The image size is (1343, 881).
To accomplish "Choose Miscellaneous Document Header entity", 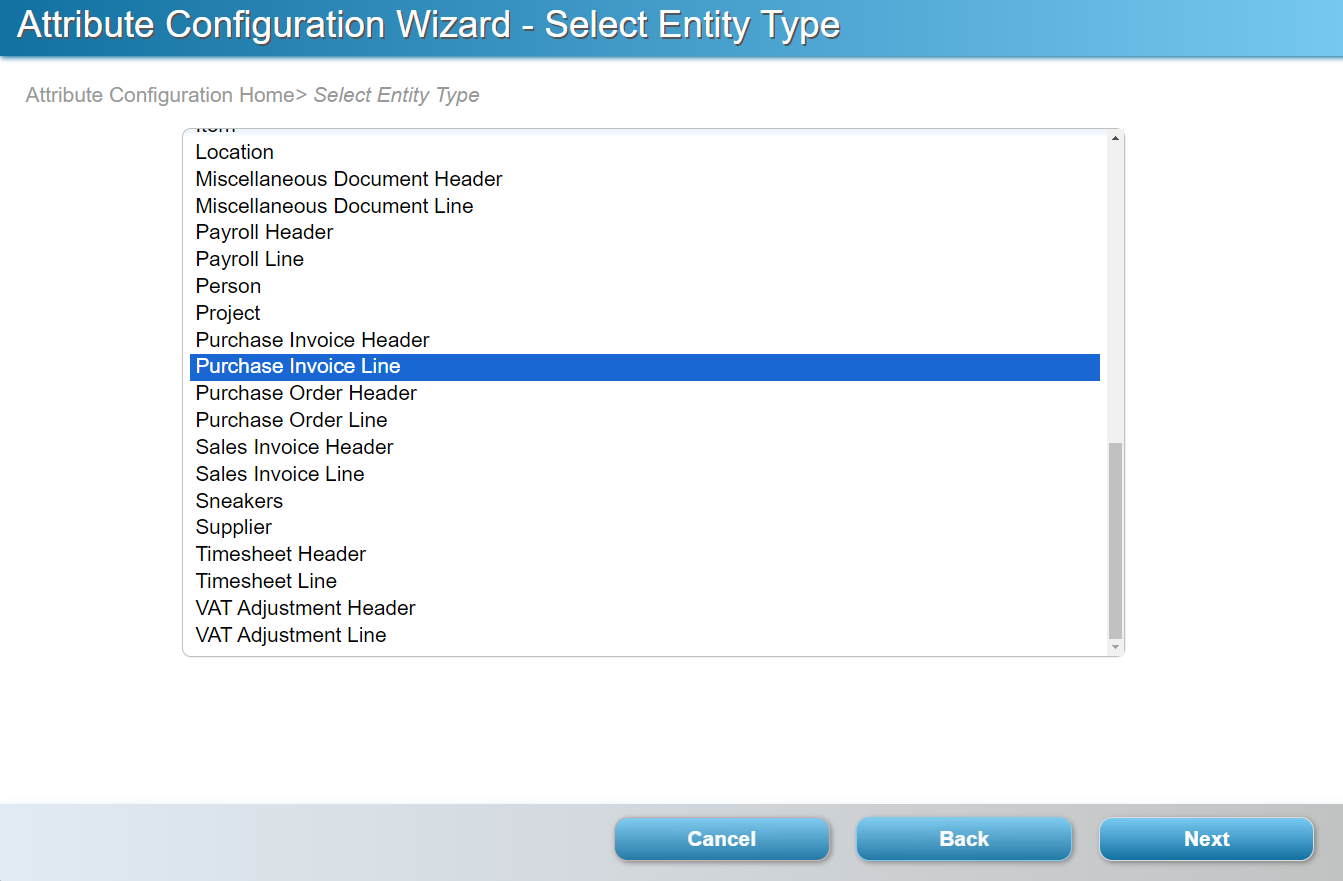I will (x=349, y=179).
